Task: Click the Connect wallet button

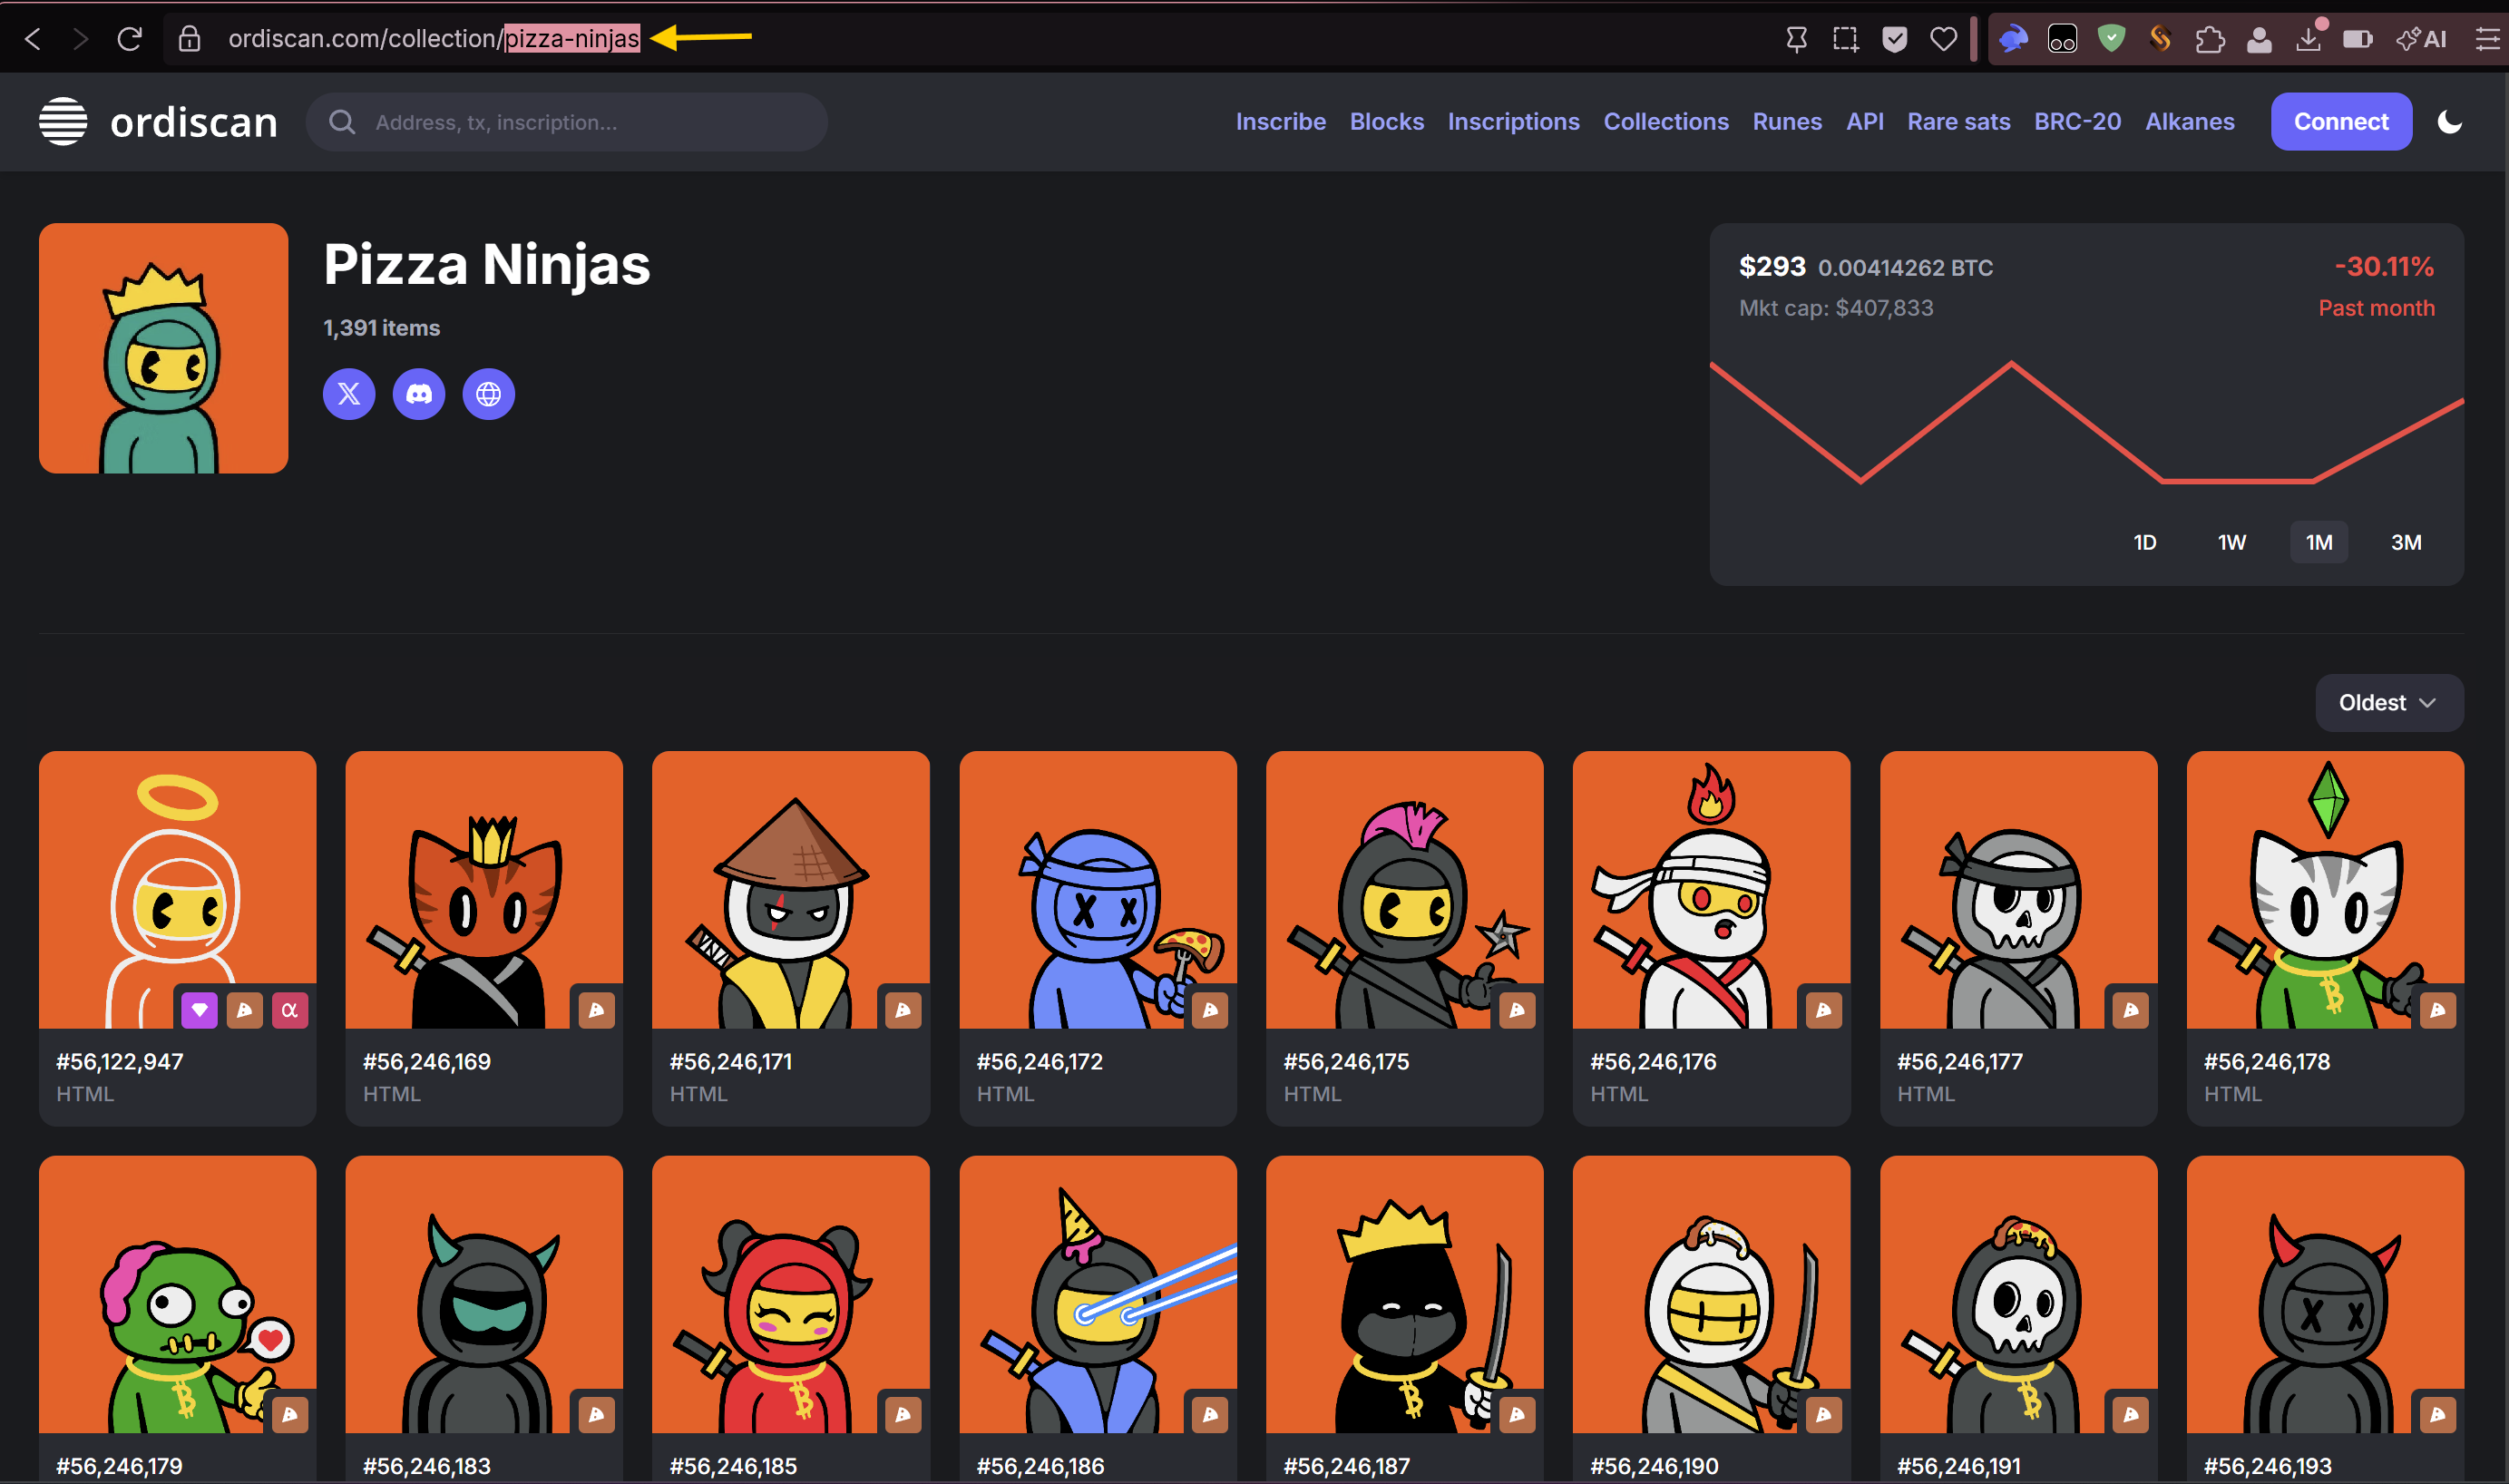Action: (2340, 122)
